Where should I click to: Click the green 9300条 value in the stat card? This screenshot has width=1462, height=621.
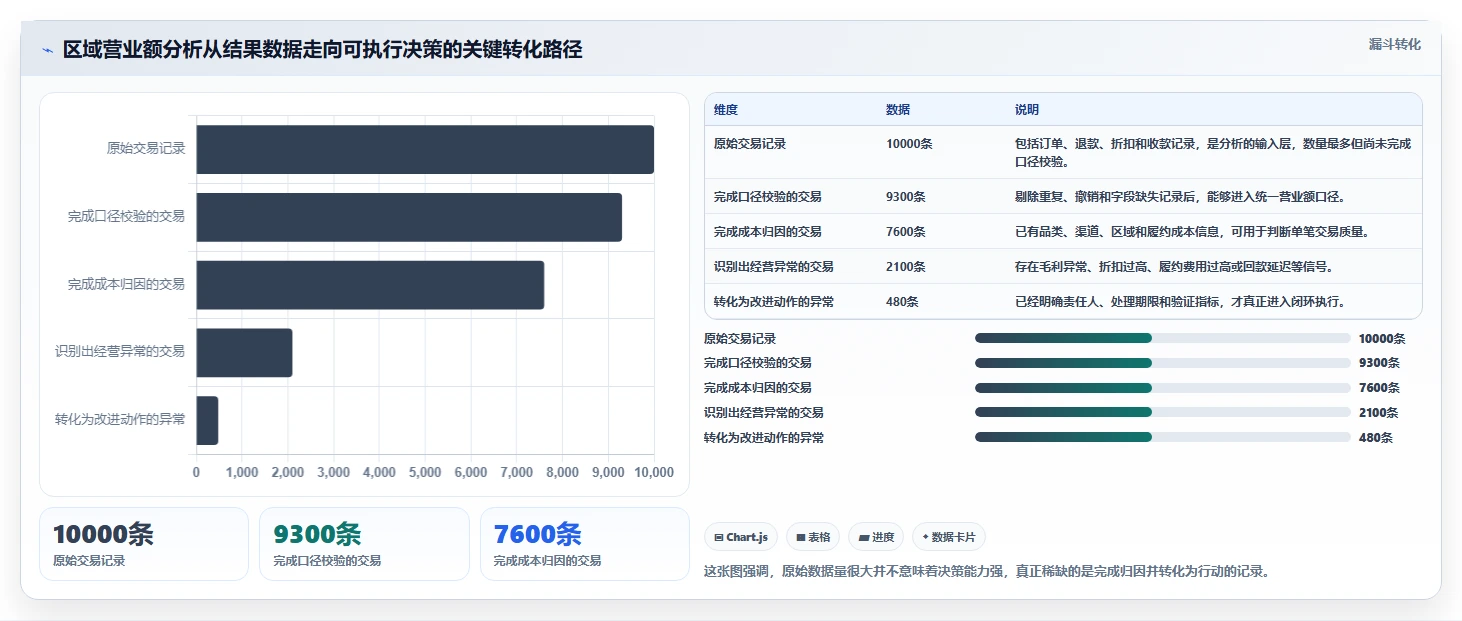point(317,535)
